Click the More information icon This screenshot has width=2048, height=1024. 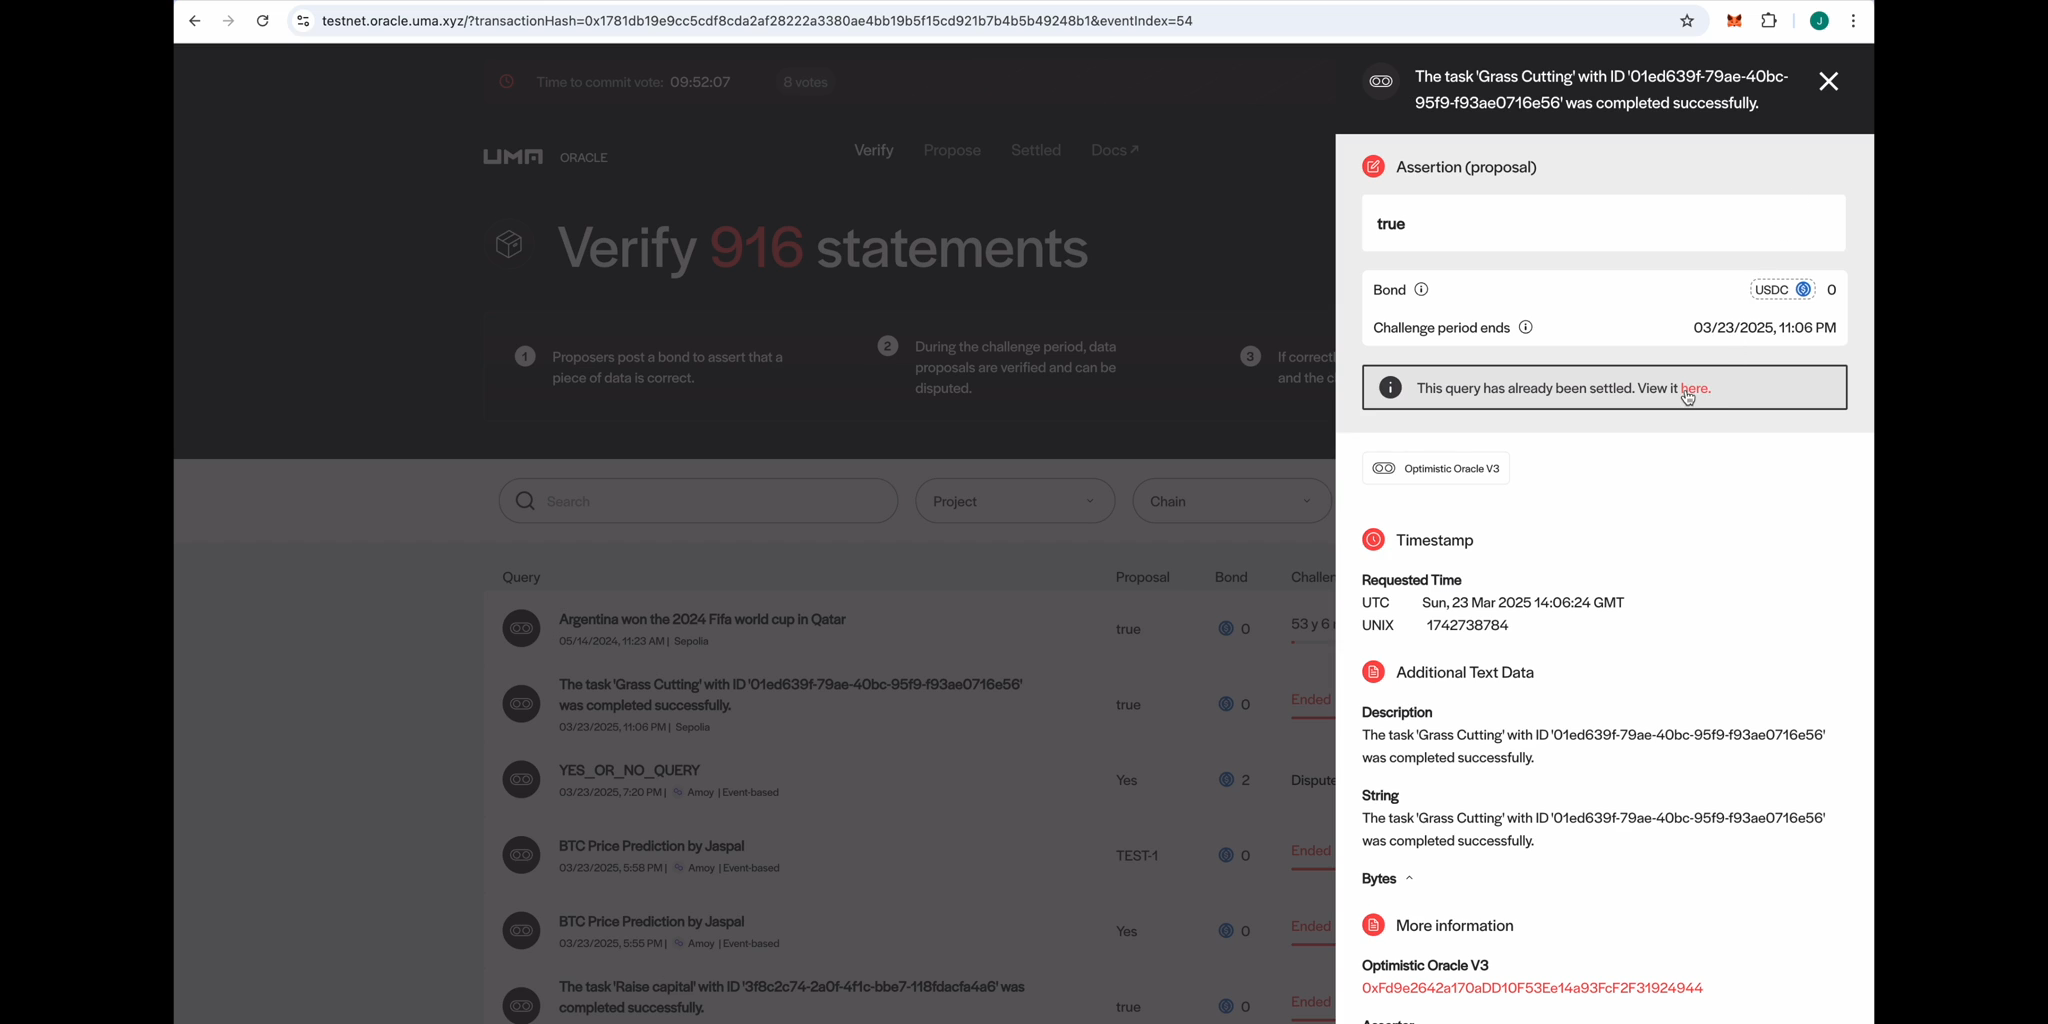coord(1373,926)
